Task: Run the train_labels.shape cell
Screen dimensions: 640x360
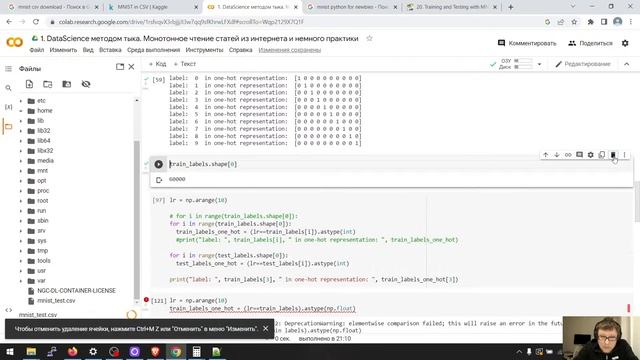Action: click(x=158, y=164)
